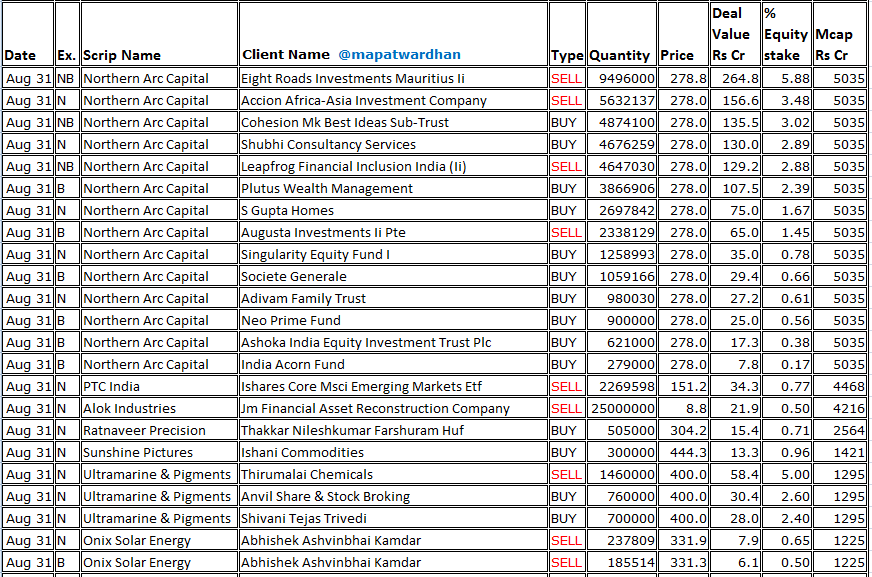Click Societe Generale cell
This screenshot has height=577, width=872.
pyautogui.click(x=393, y=276)
